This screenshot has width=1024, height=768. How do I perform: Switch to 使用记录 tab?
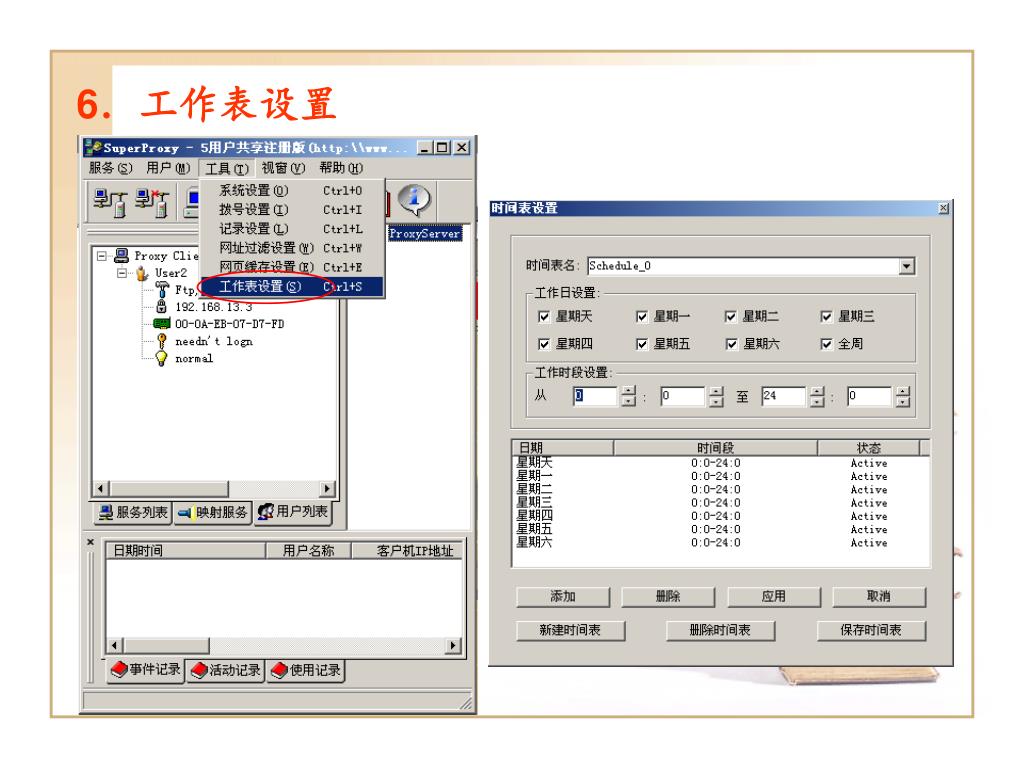(305, 670)
